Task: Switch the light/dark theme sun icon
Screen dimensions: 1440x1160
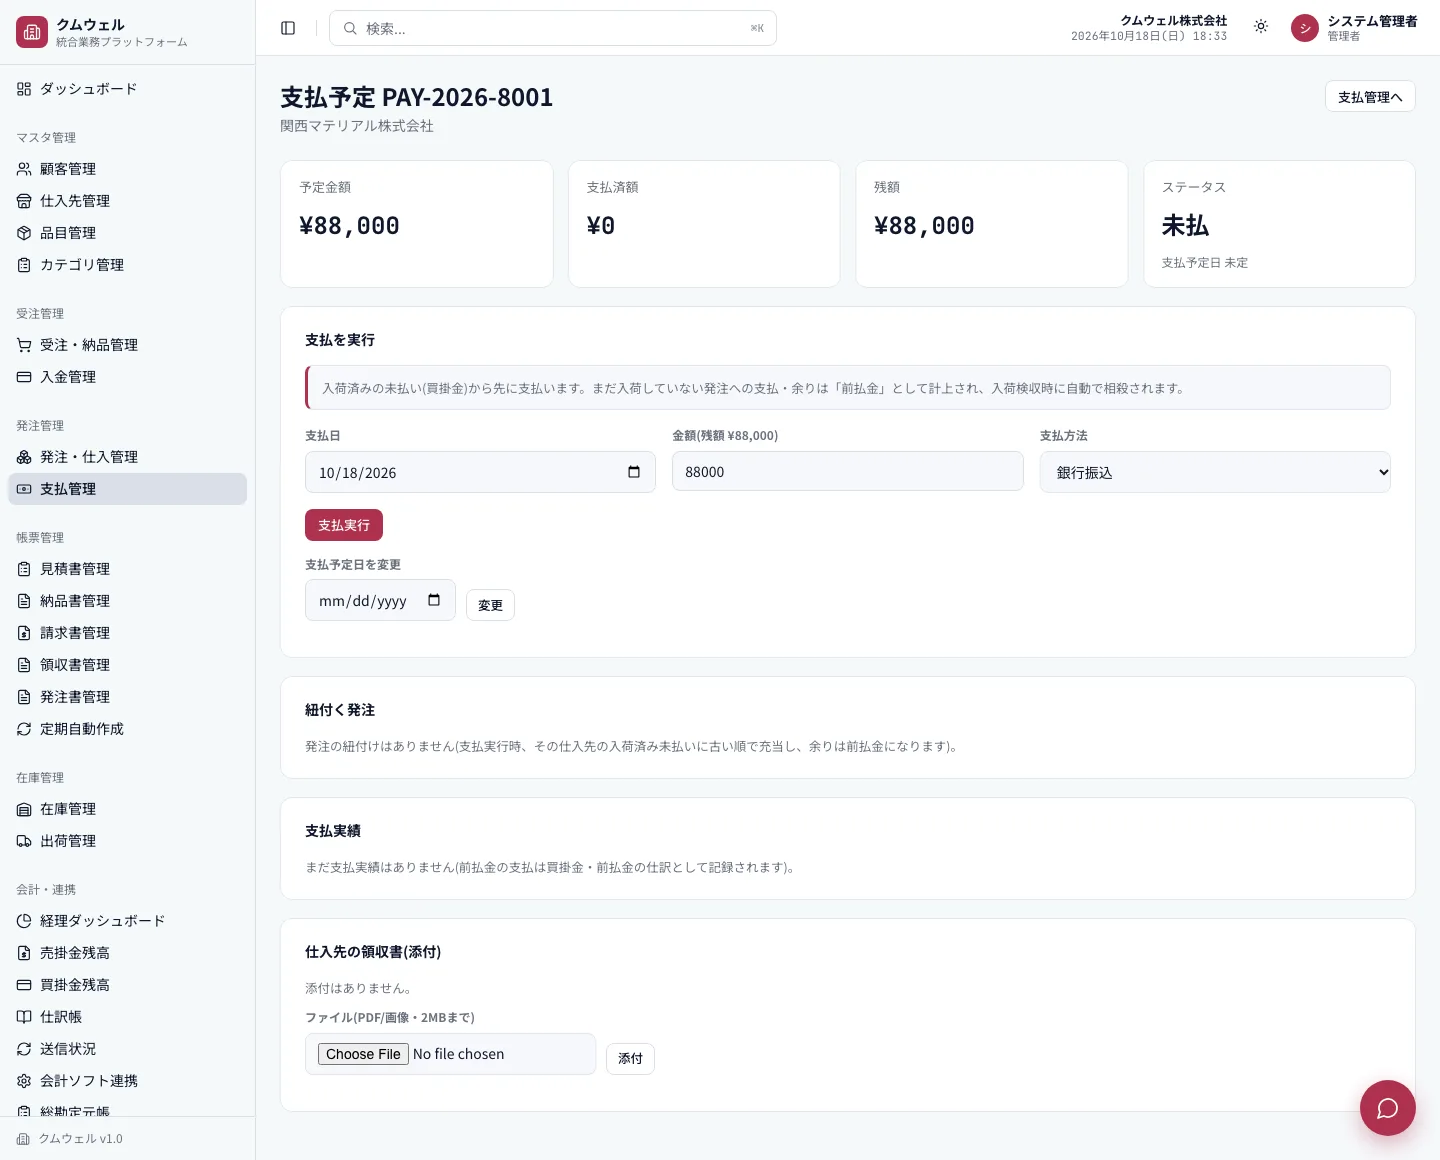Action: click(1261, 27)
